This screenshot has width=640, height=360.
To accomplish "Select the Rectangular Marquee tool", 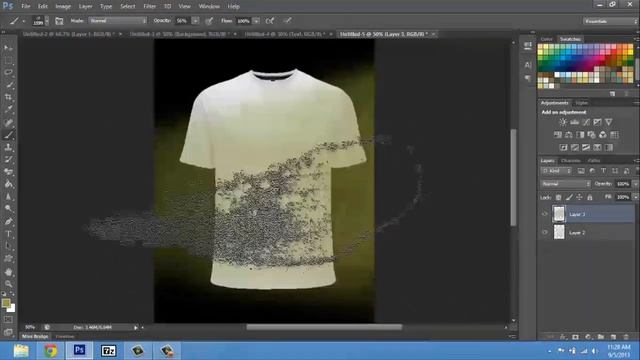I will pos(8,60).
